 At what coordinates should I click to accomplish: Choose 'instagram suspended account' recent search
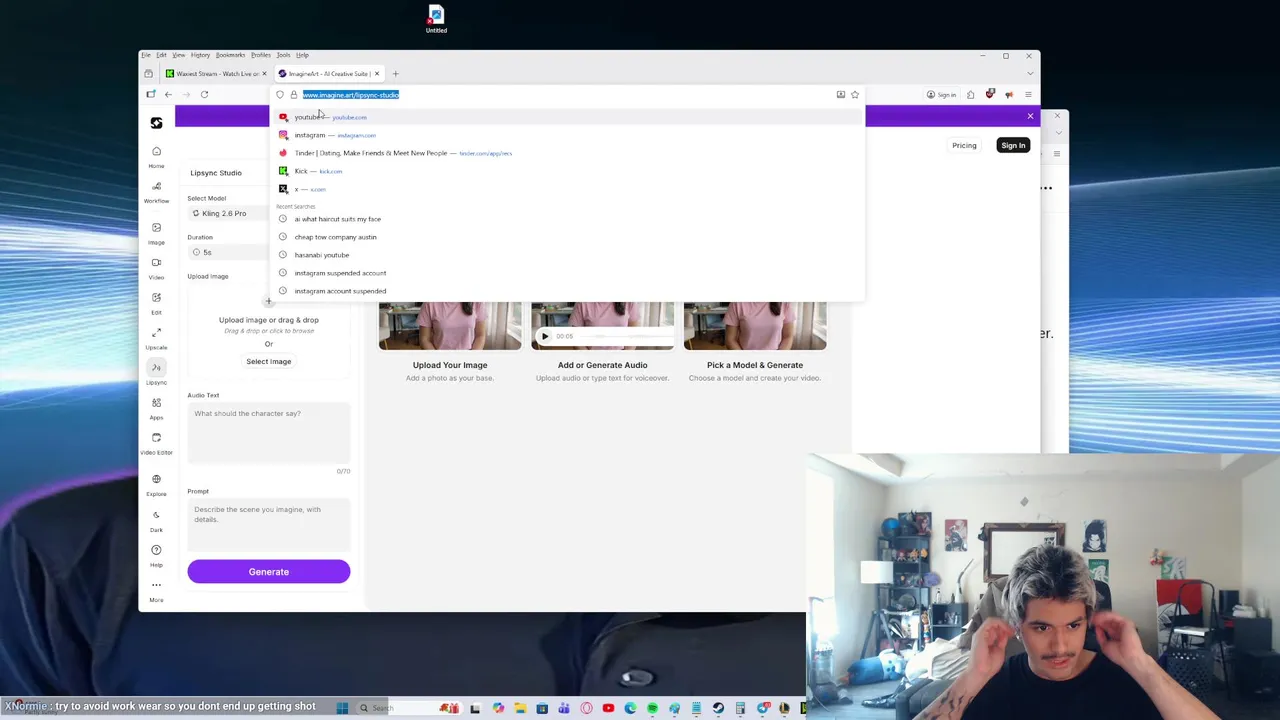click(568, 273)
